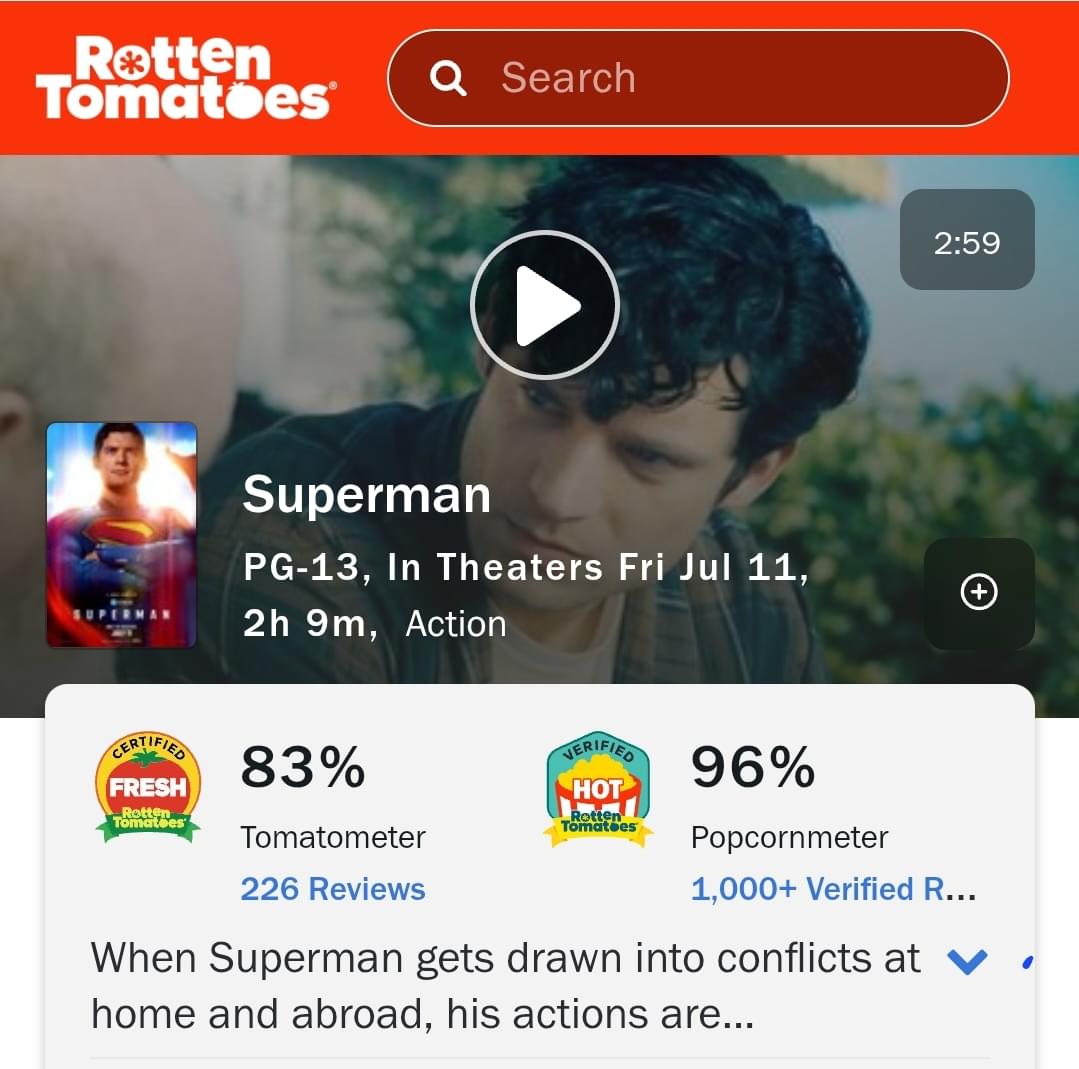Click the Tomatometer label
This screenshot has width=1079, height=1069.
[333, 838]
